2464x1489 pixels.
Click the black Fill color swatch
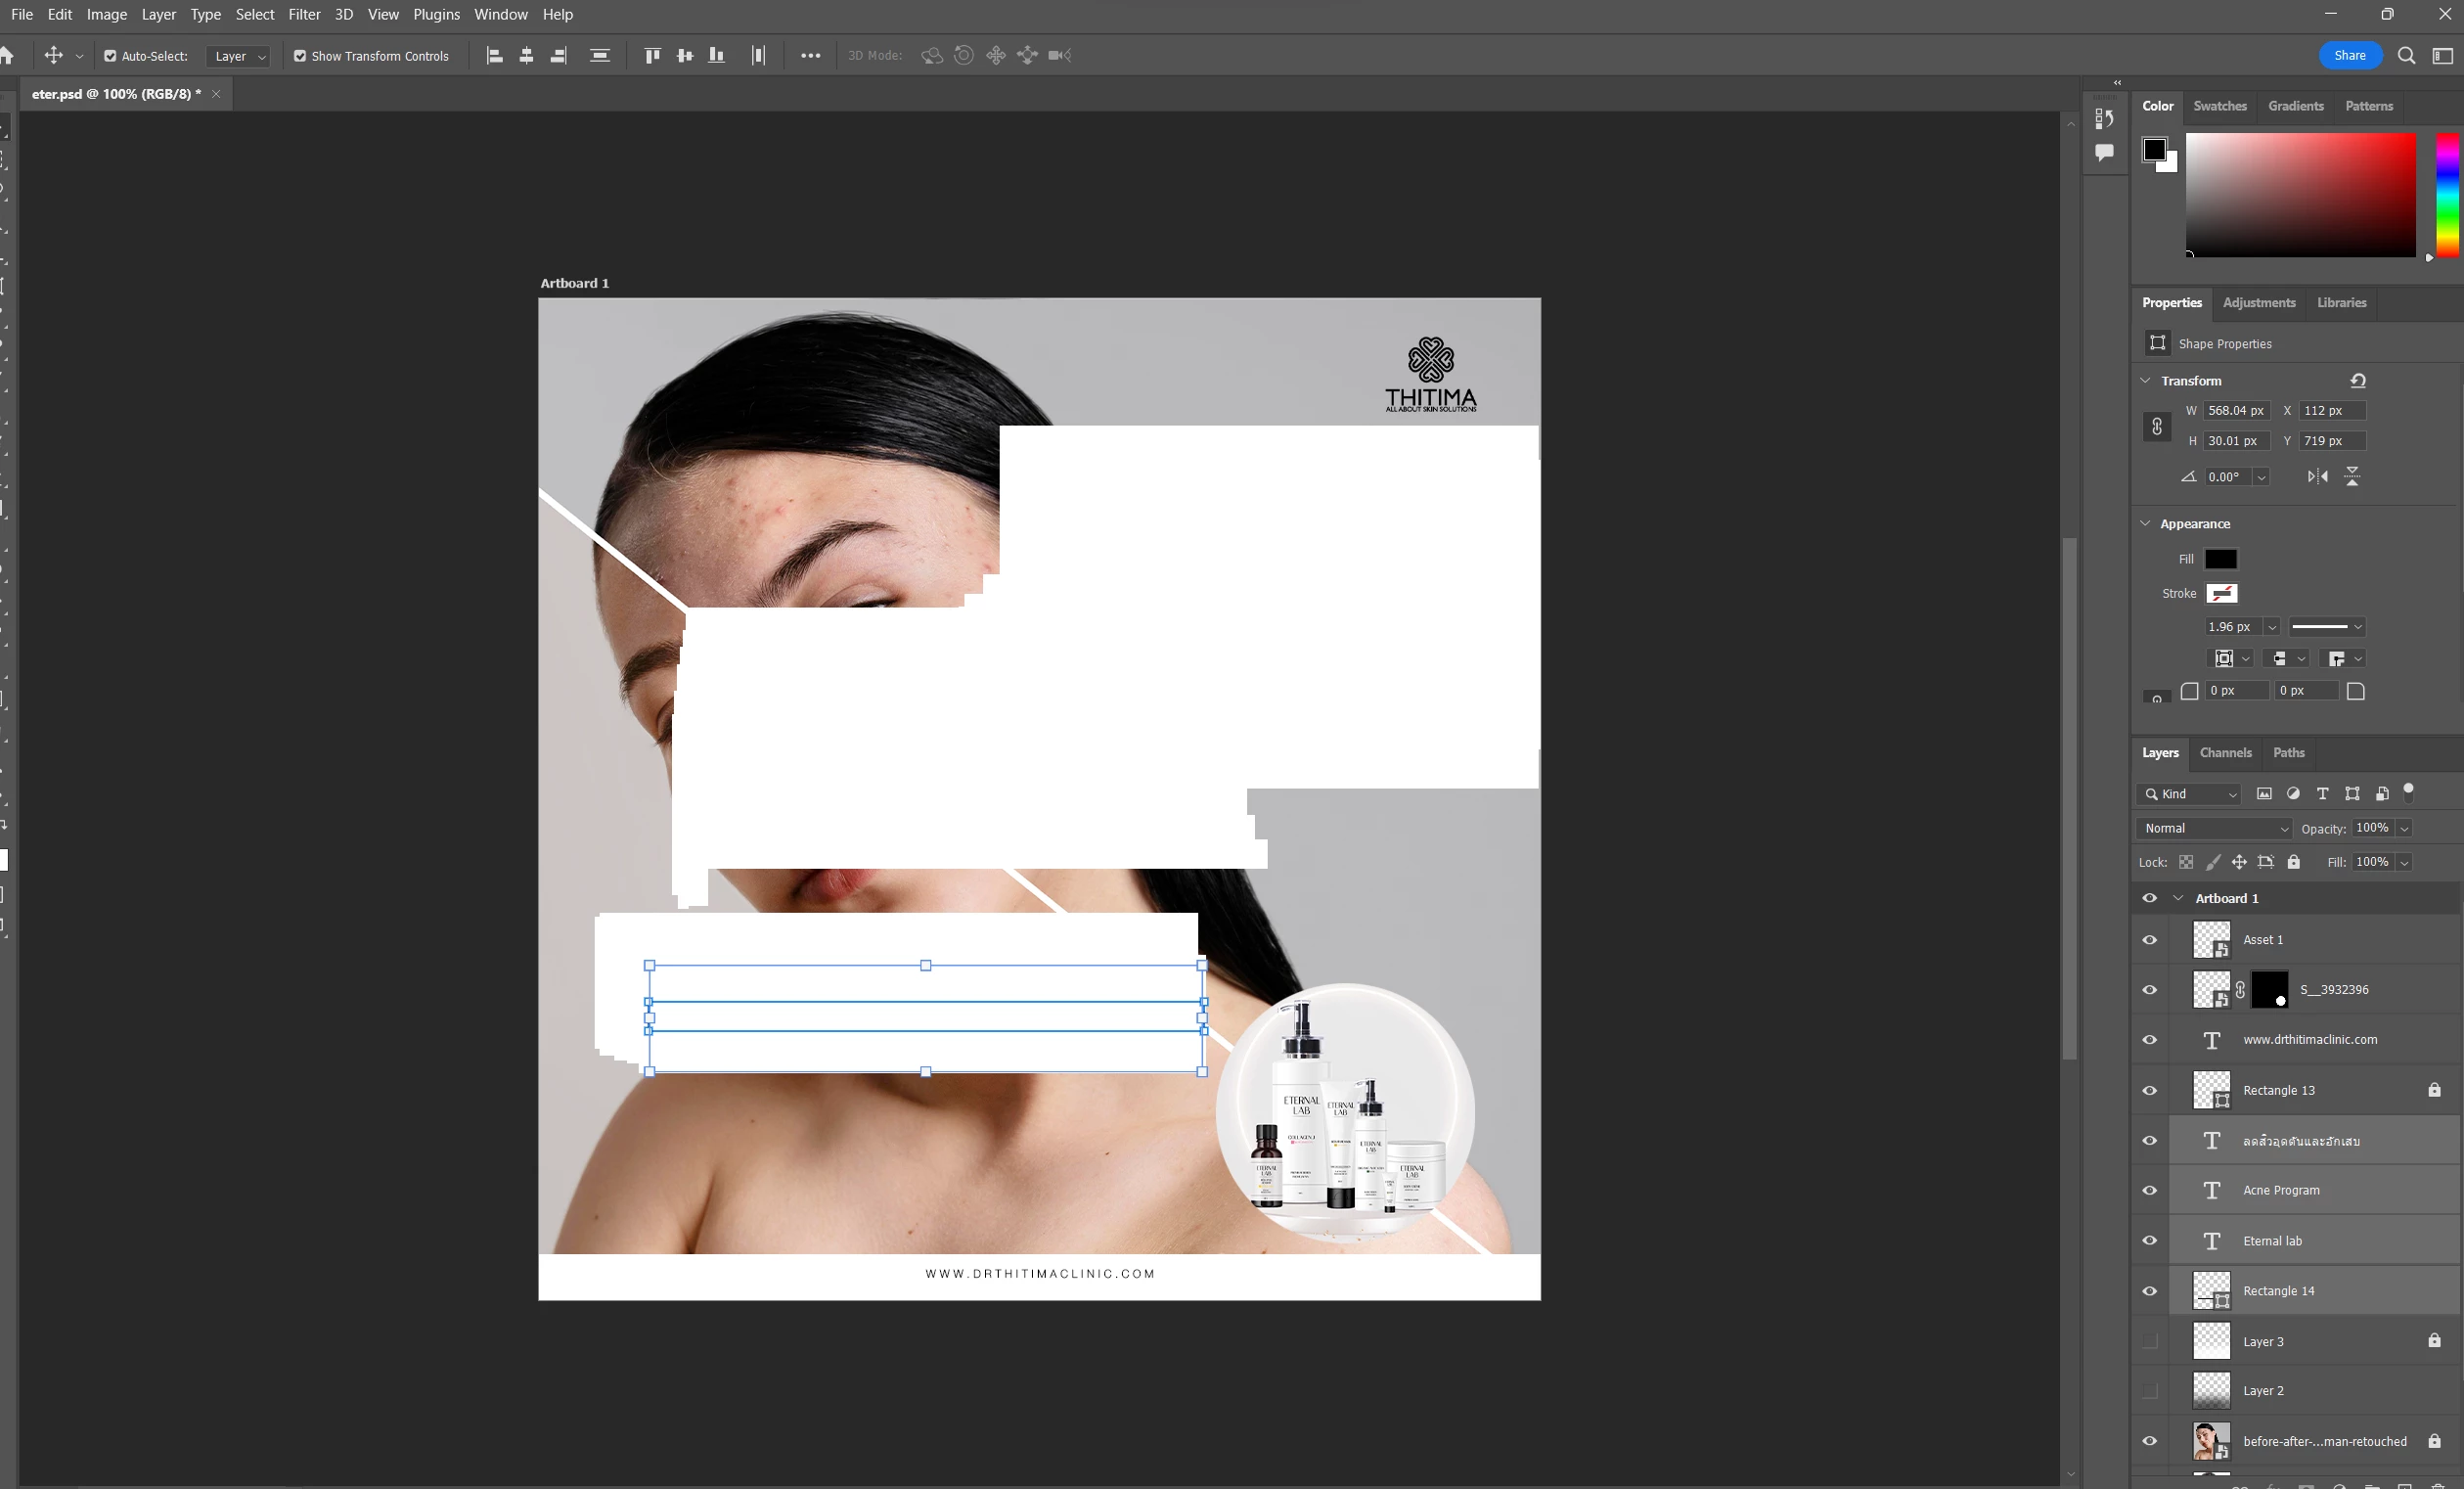tap(2220, 559)
